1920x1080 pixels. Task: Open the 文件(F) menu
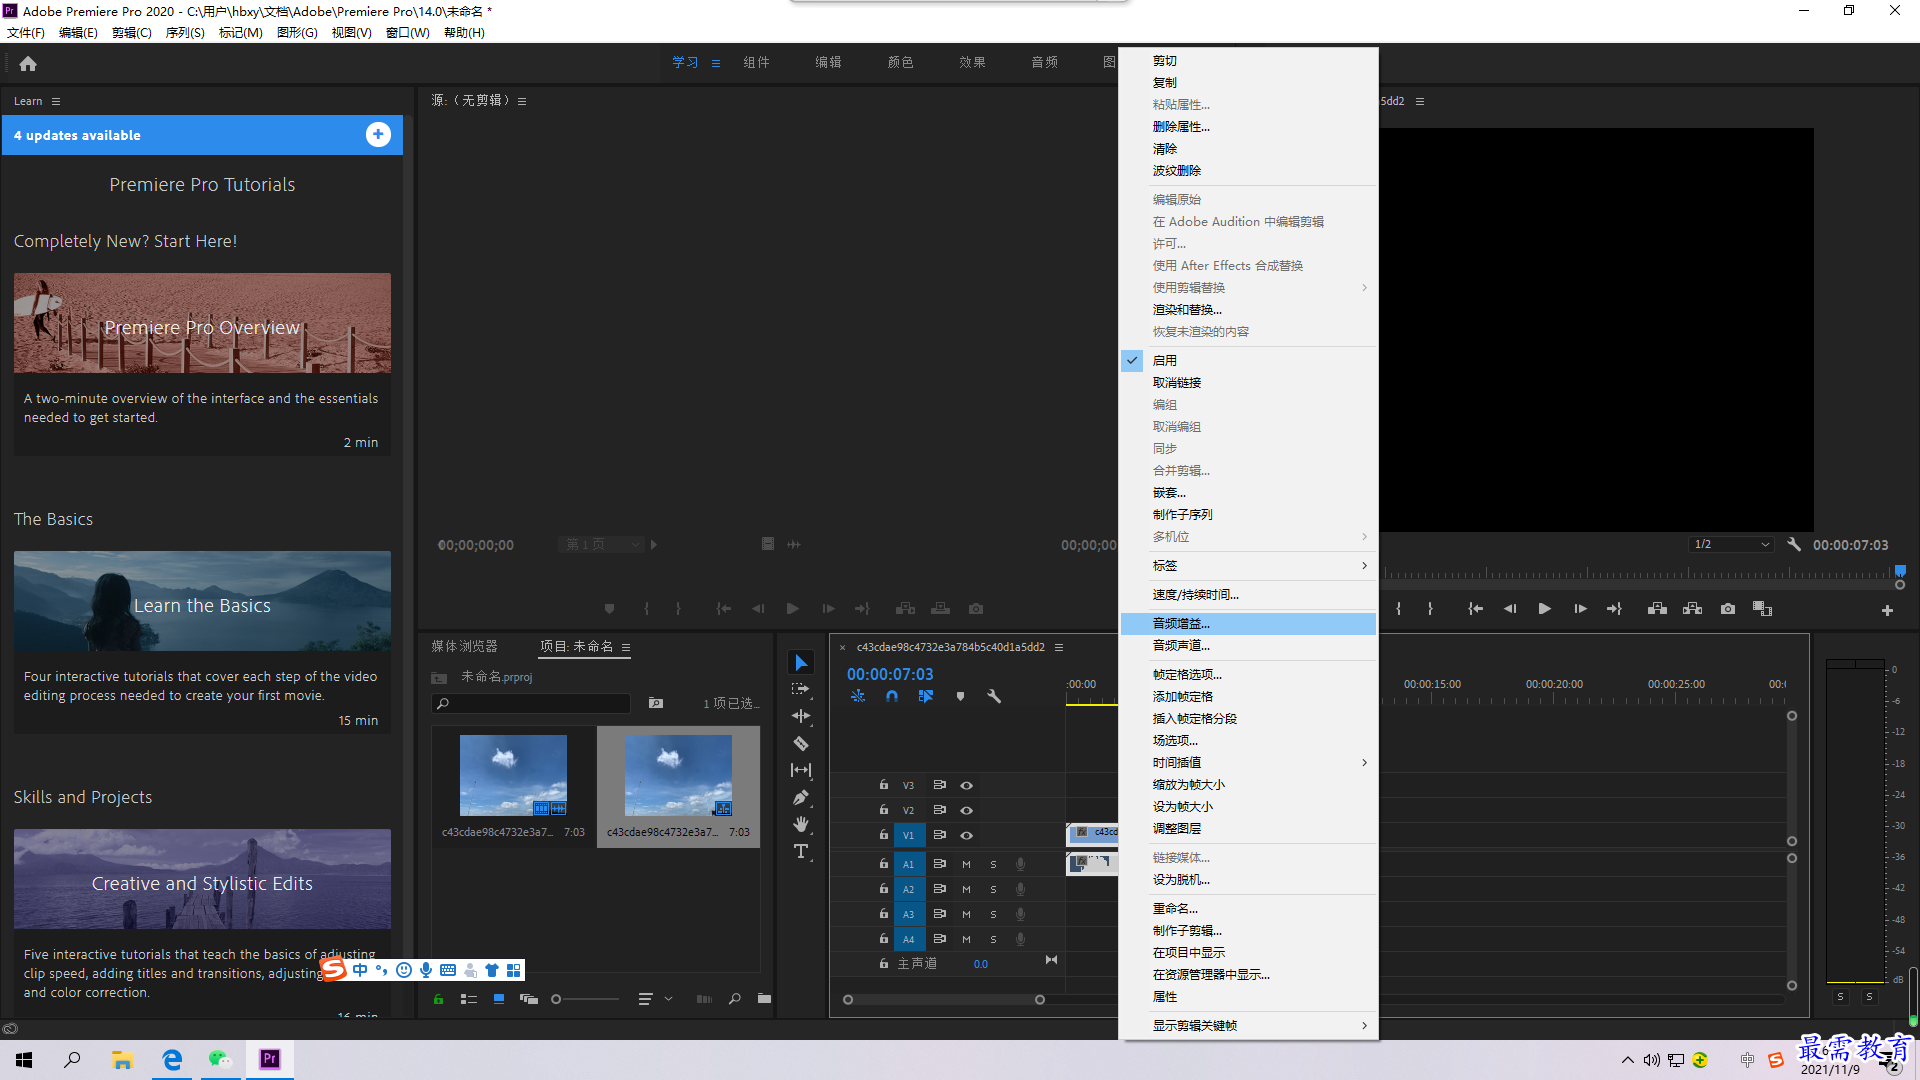click(26, 33)
